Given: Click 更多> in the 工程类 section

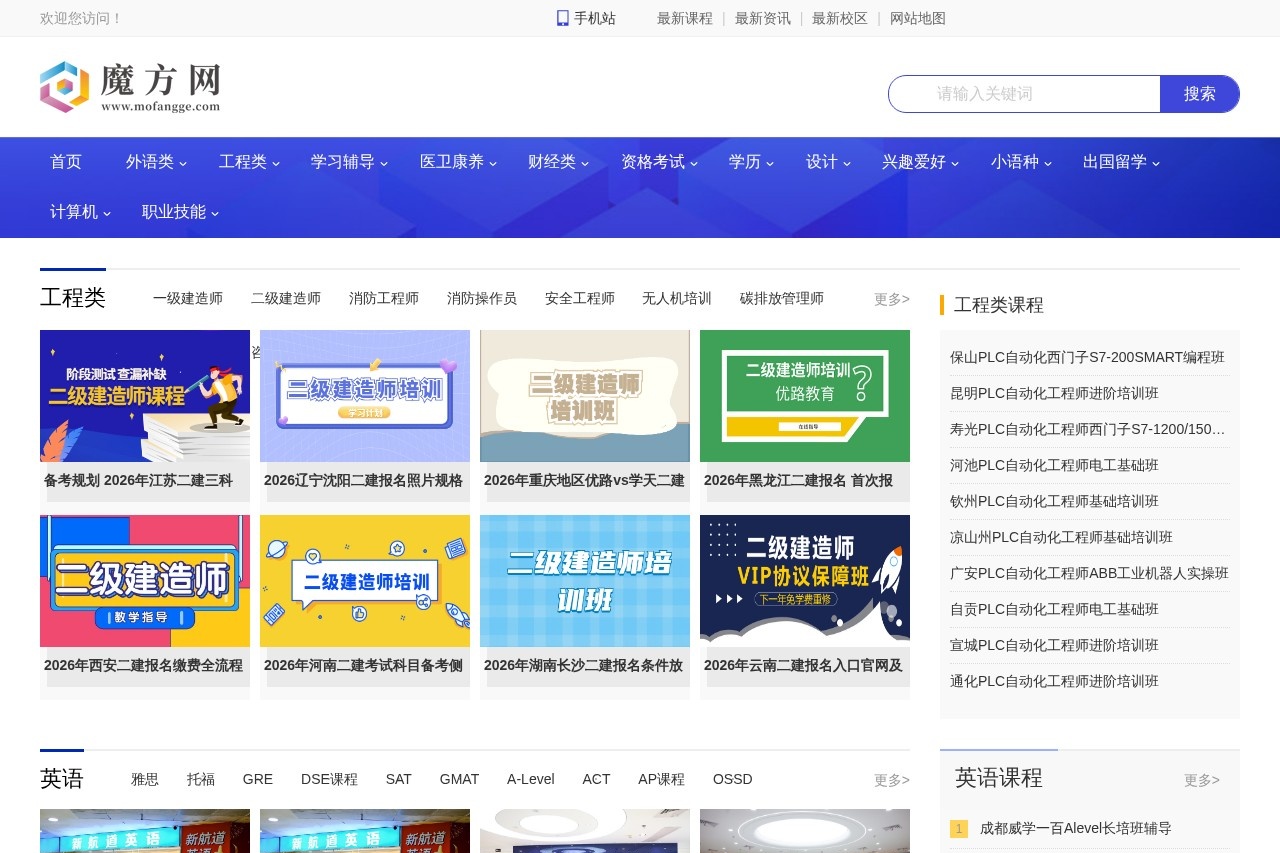Looking at the screenshot, I should pyautogui.click(x=890, y=298).
